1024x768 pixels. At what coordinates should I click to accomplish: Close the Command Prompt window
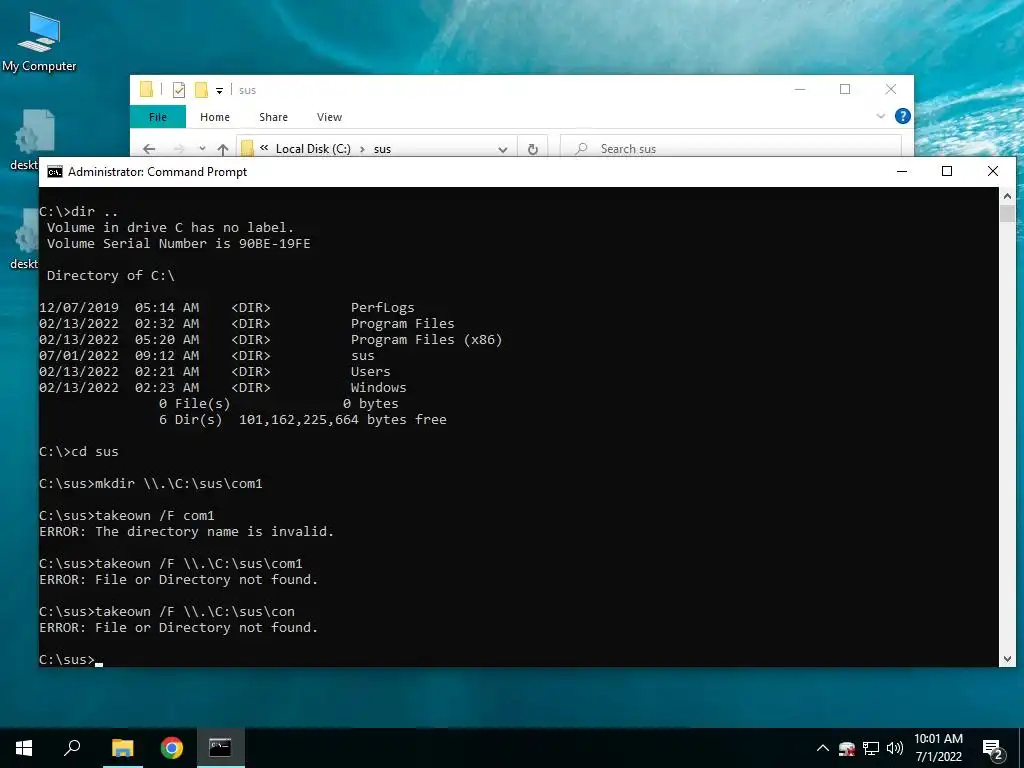click(x=993, y=171)
